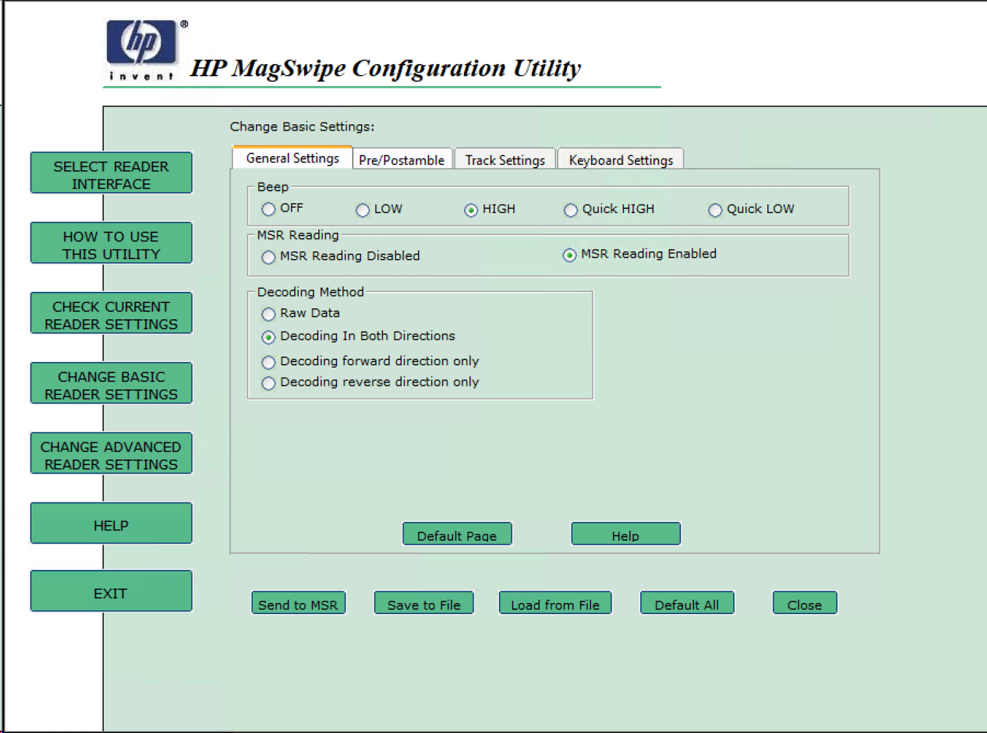Click the Beep group label

(273, 187)
